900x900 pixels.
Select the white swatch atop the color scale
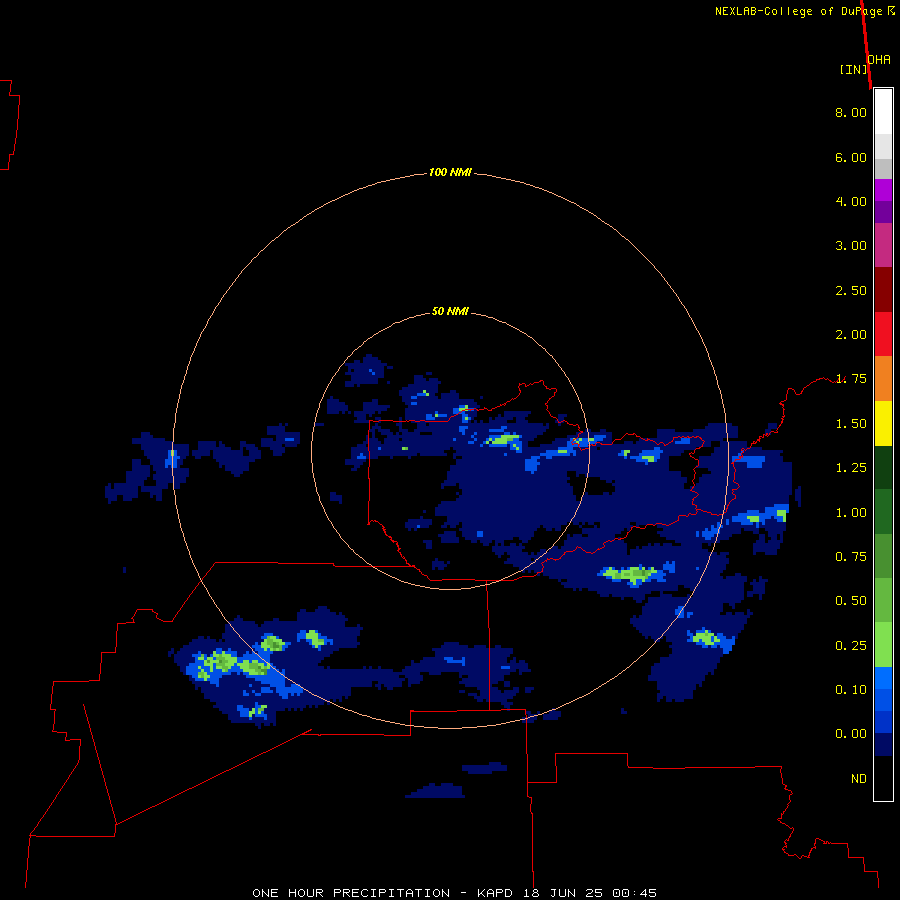pyautogui.click(x=883, y=112)
